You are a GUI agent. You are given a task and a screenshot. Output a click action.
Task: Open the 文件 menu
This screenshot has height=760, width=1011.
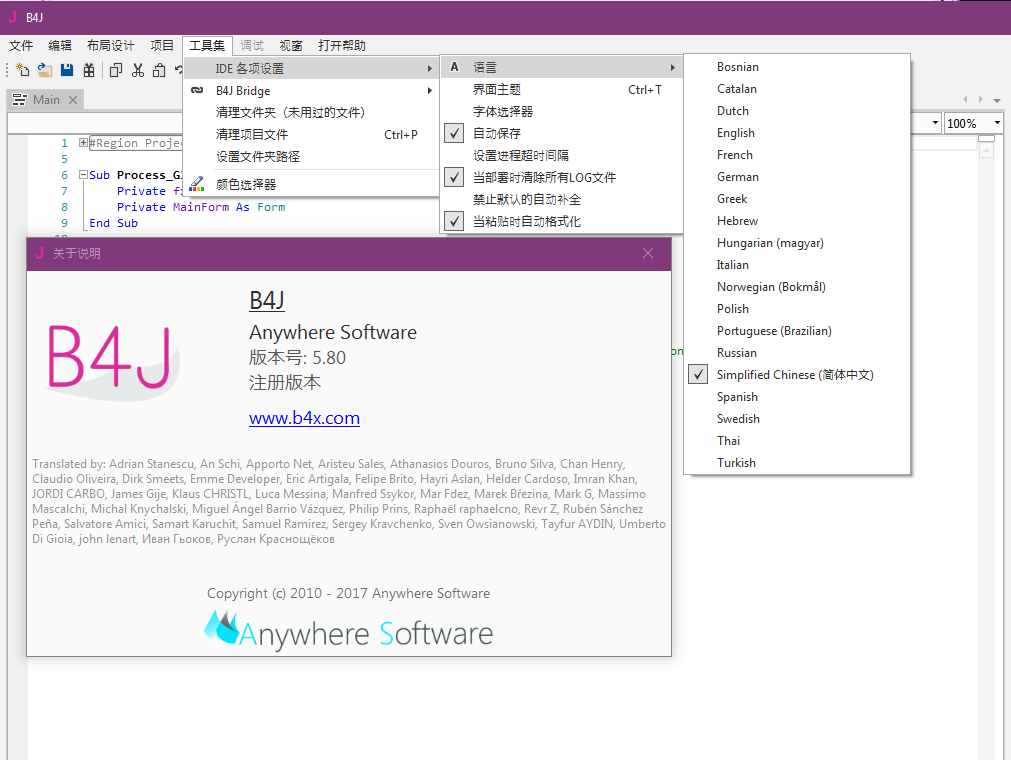click(21, 46)
